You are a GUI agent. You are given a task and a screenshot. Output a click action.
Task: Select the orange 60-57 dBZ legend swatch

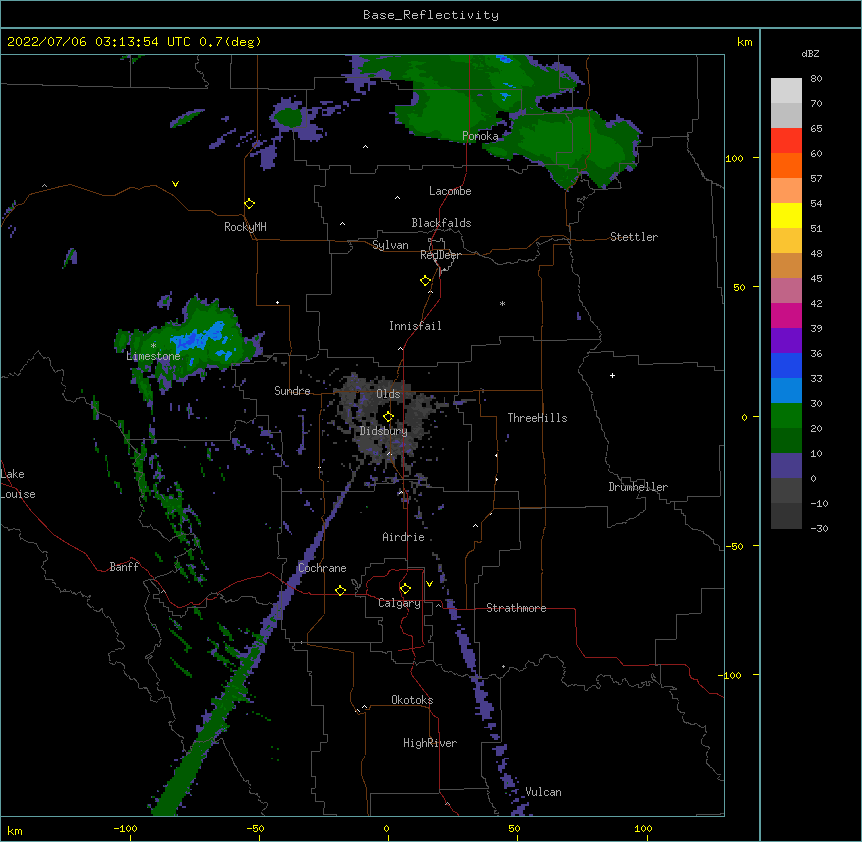tap(786, 165)
